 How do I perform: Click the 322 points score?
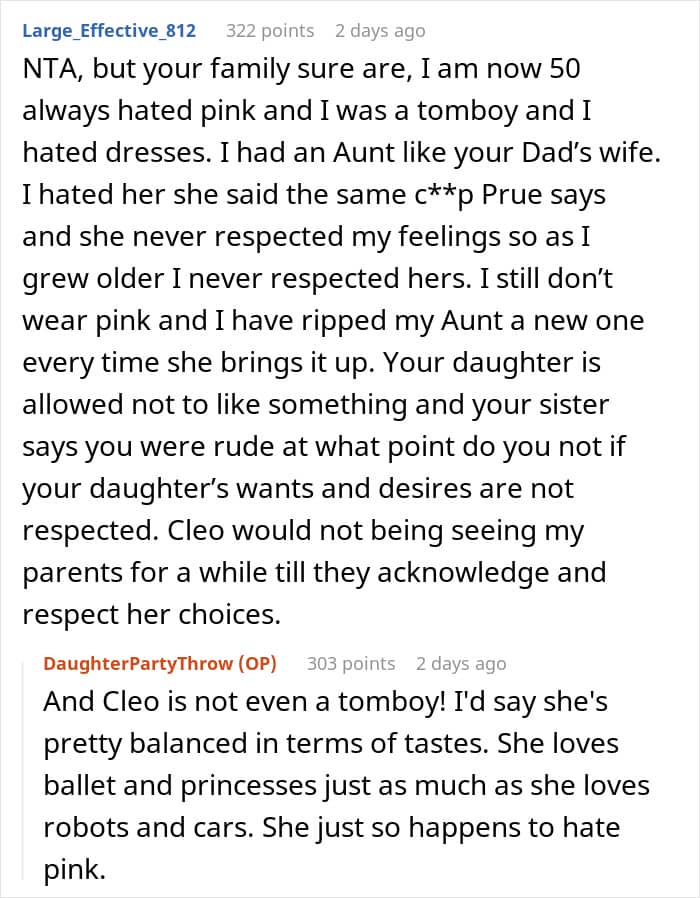pyautogui.click(x=270, y=31)
